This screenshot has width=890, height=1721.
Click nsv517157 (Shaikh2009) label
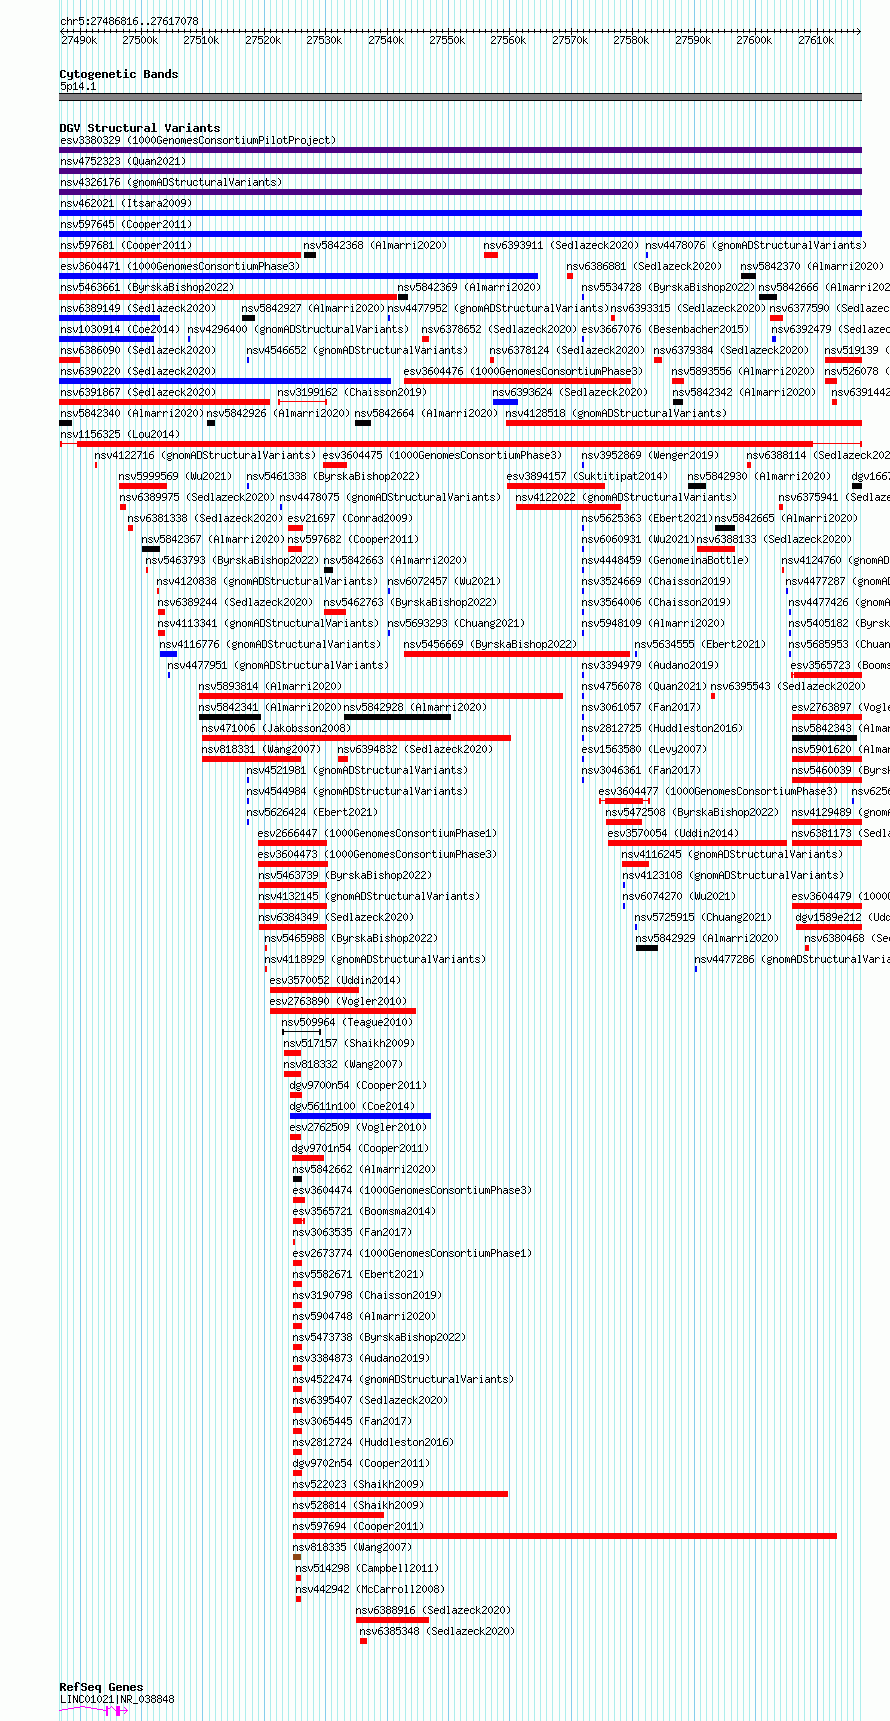pos(350,1043)
